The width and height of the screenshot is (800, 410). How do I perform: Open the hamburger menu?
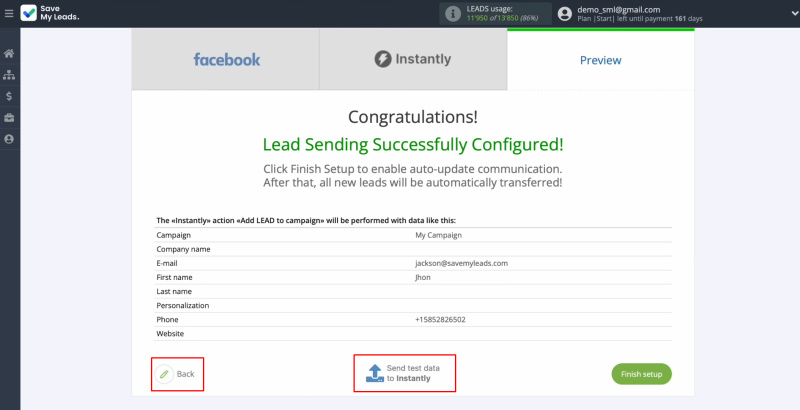9,13
